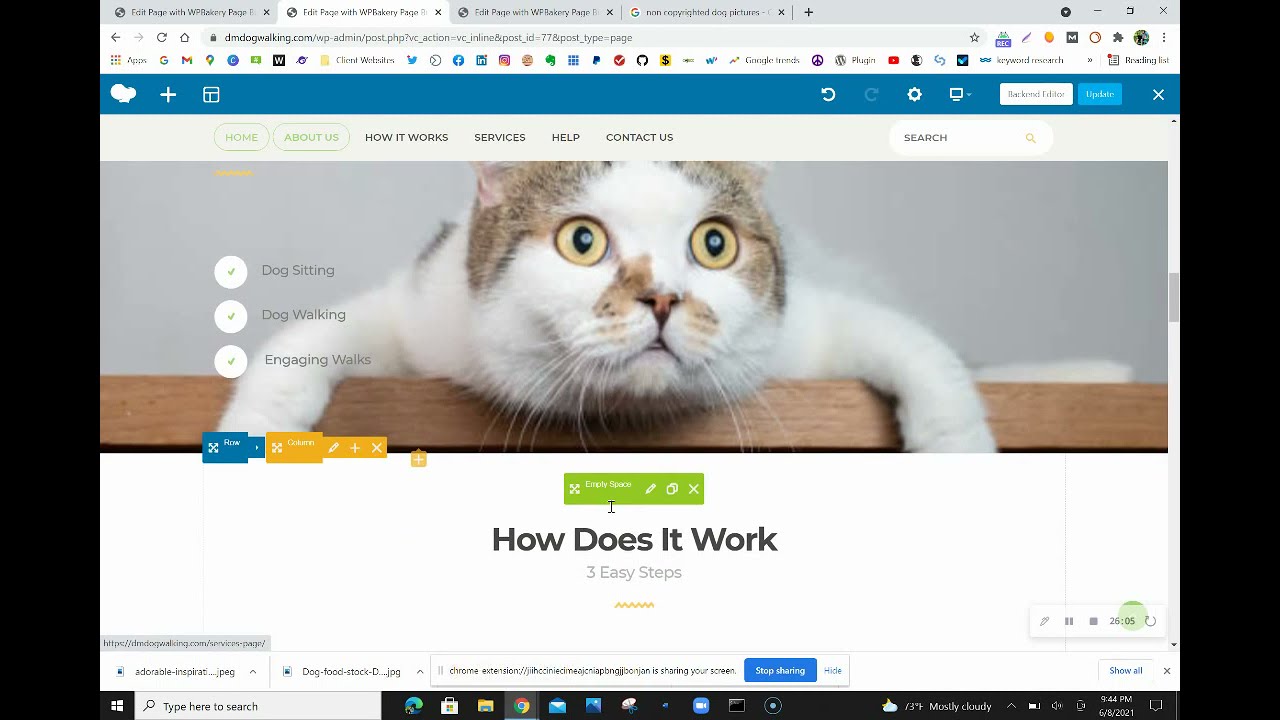Switch to third Edit Page browser tab
1280x720 pixels.
535,12
